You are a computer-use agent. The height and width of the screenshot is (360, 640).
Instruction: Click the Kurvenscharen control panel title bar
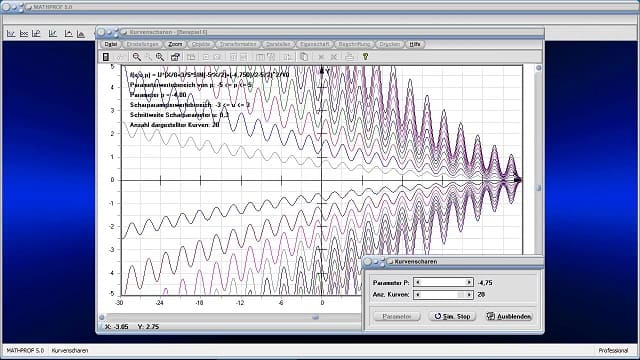pos(453,262)
